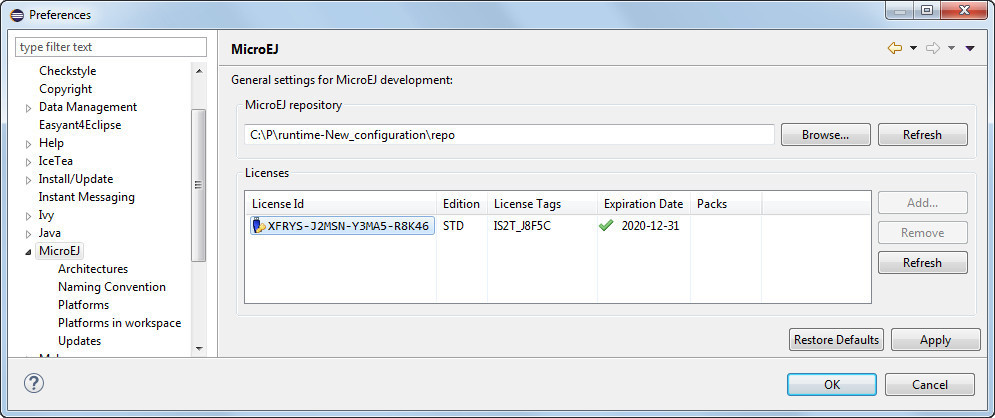Click the forward navigation arrow icon
The image size is (995, 418).
pyautogui.click(x=933, y=49)
